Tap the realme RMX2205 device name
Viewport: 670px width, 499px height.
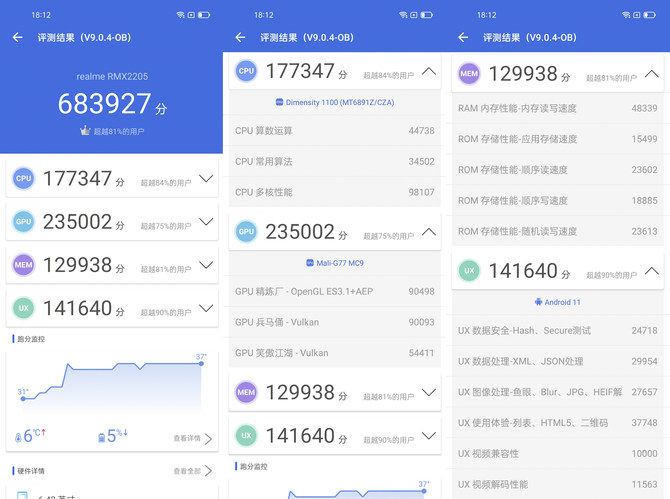pos(112,76)
